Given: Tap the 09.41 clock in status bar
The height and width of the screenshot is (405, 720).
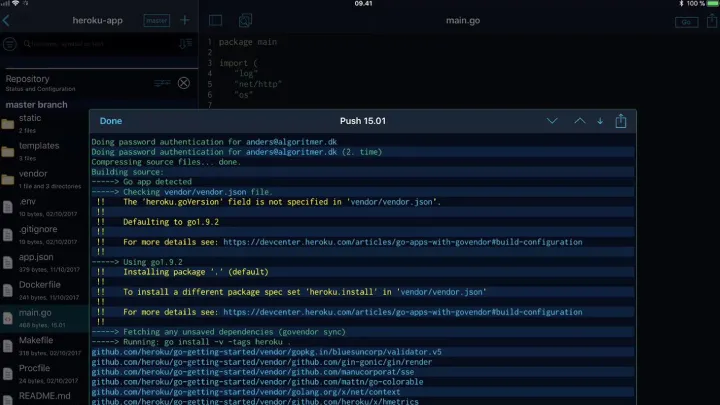Looking at the screenshot, I should (x=363, y=3).
